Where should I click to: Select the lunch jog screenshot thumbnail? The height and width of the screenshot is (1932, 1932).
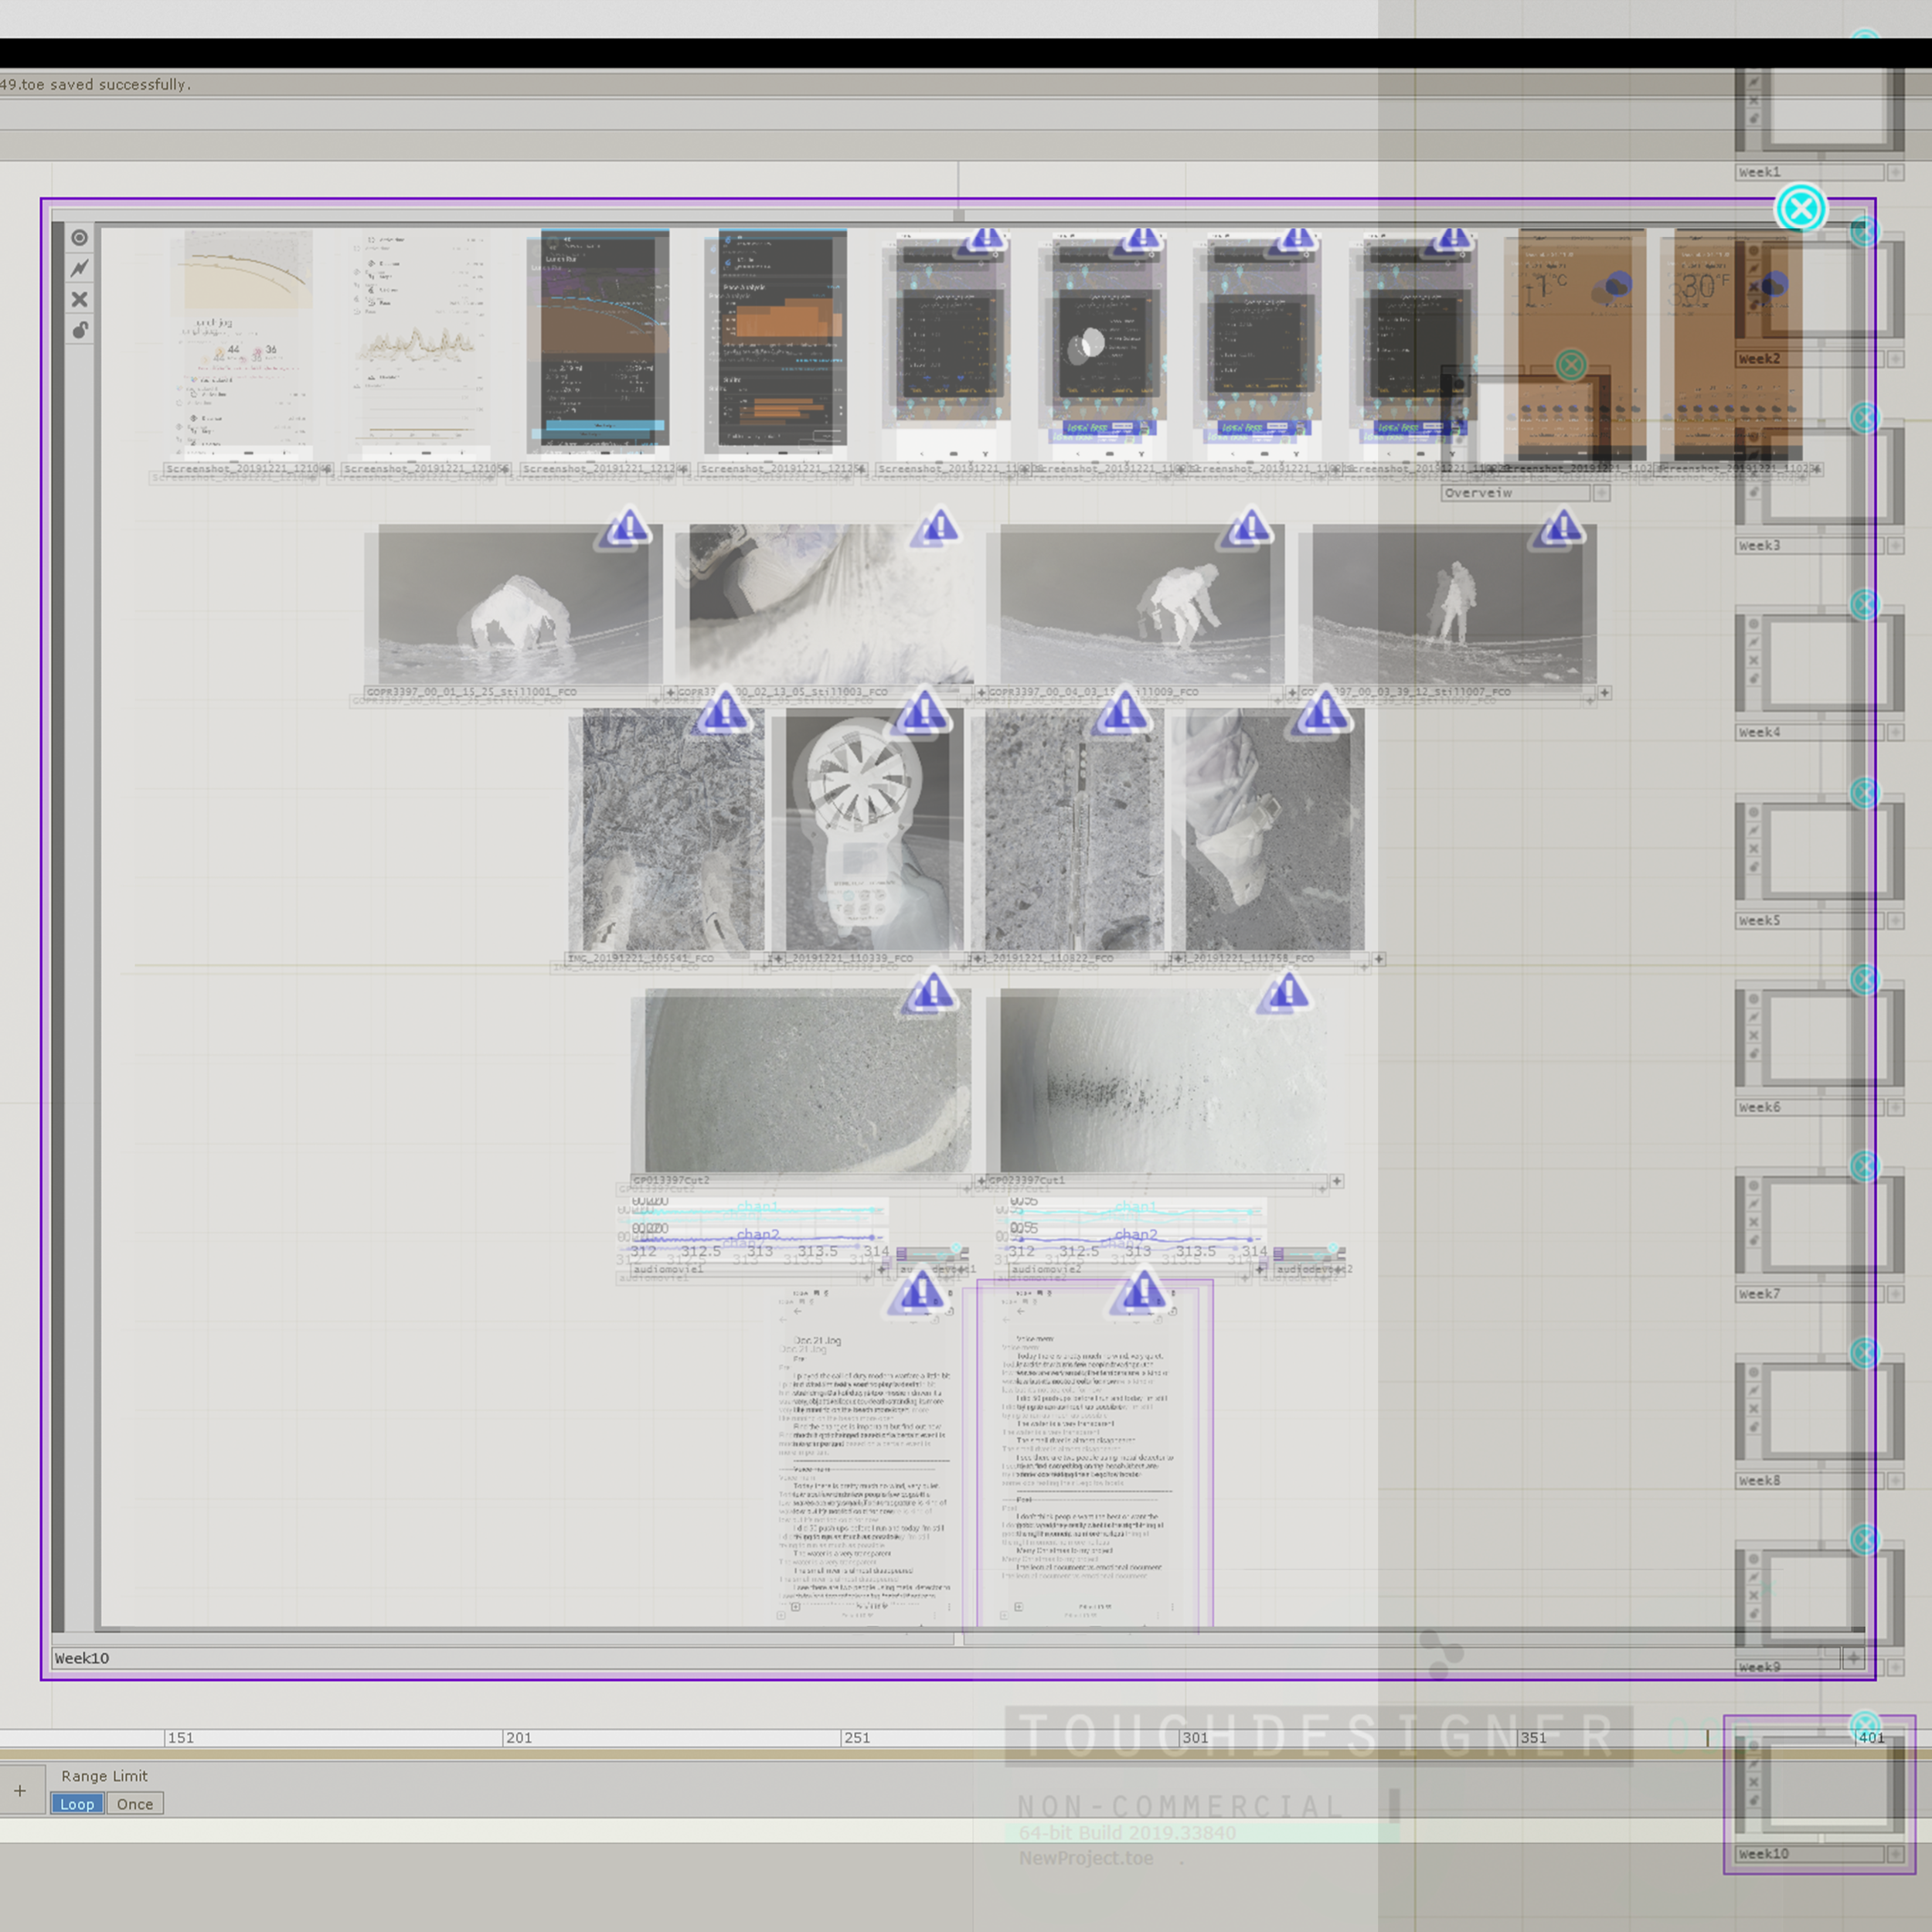247,343
